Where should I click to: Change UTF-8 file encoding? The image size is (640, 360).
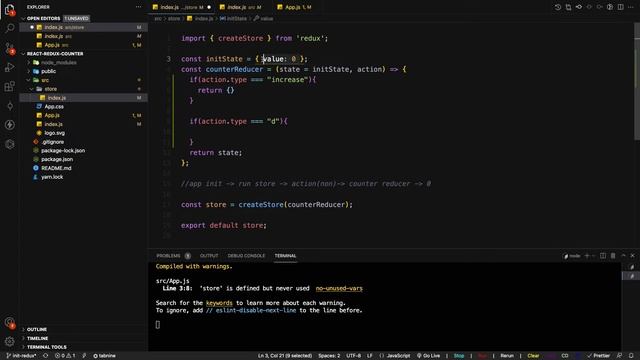(353, 356)
